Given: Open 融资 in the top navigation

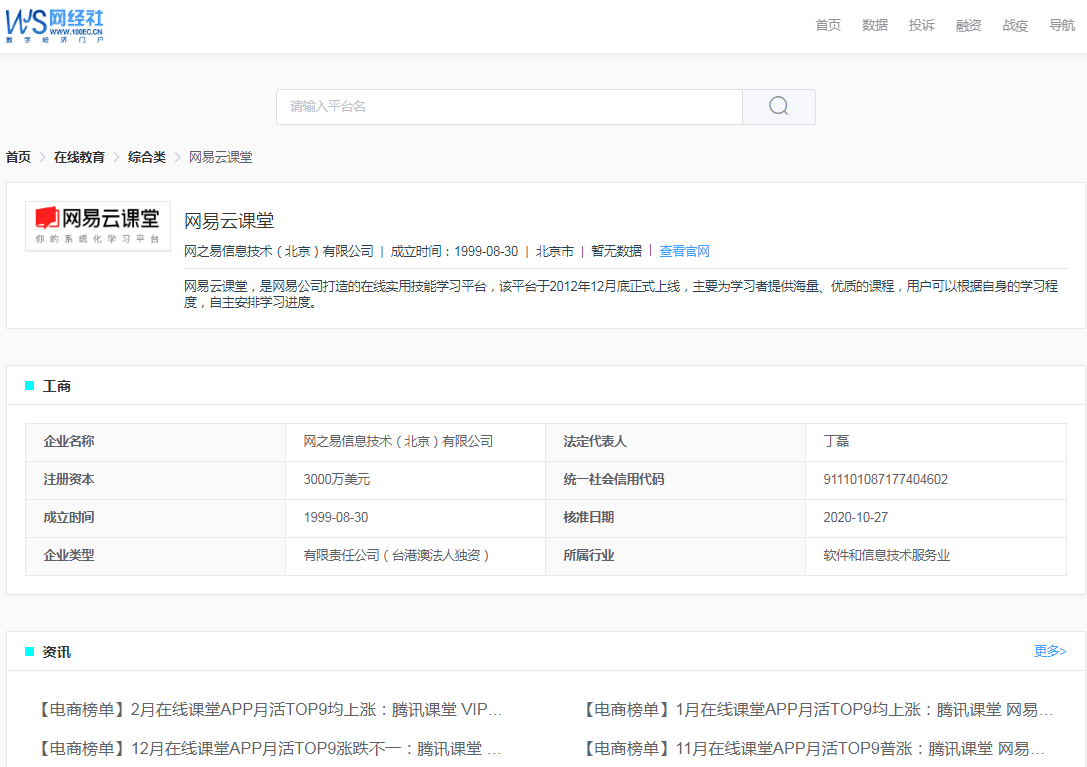Looking at the screenshot, I should [968, 26].
